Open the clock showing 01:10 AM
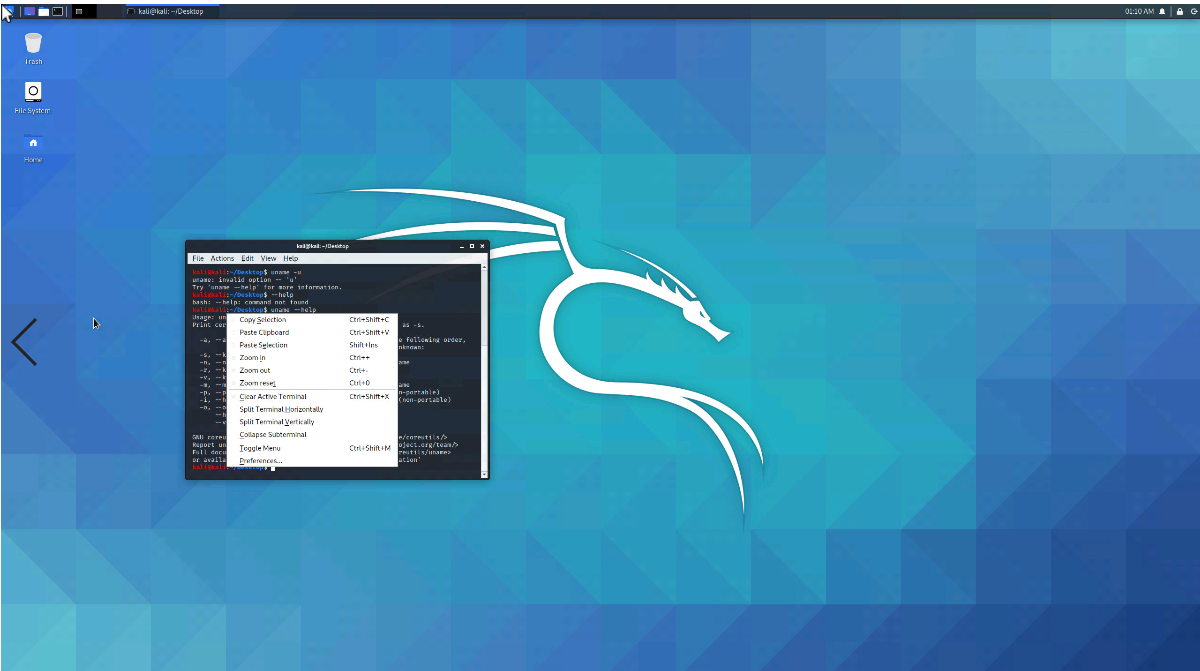This screenshot has width=1200, height=671. click(1139, 11)
